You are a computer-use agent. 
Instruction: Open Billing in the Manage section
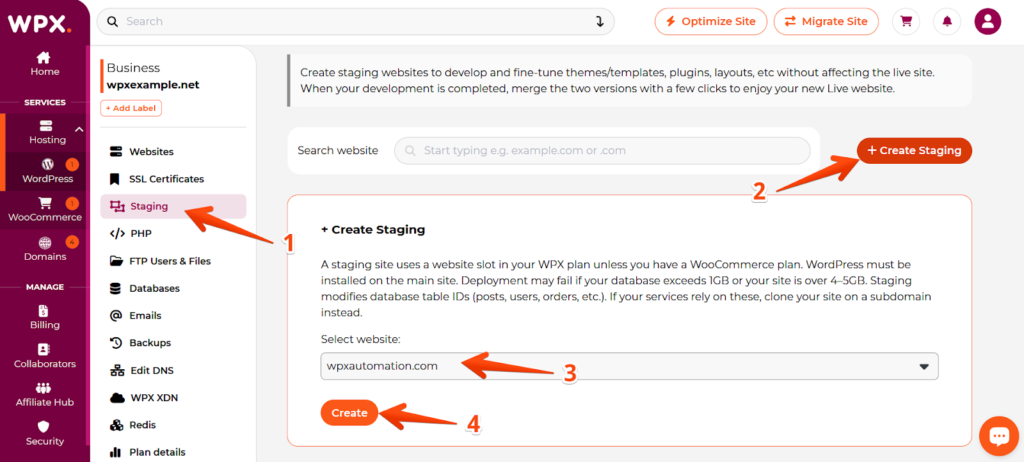point(44,317)
